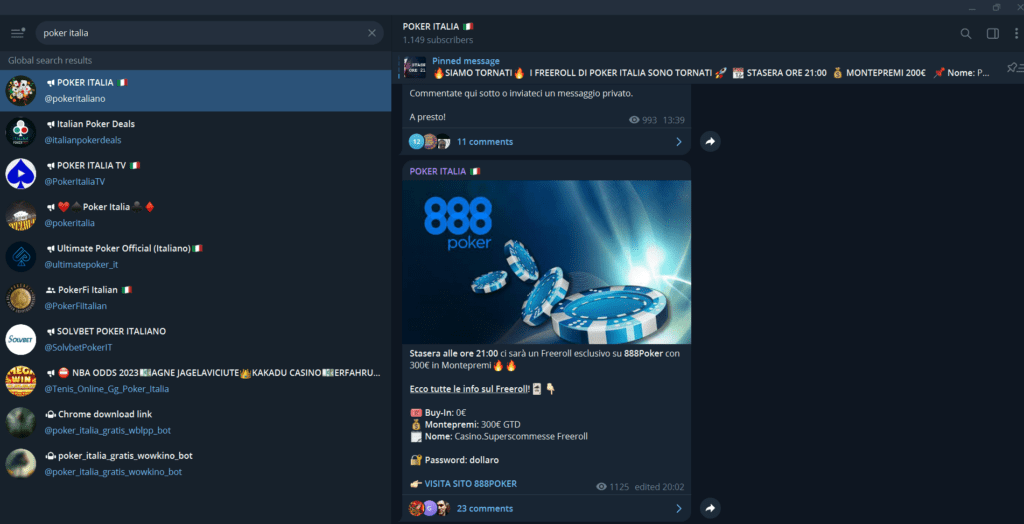
Task: Click 993 views count on message
Action: (643, 120)
